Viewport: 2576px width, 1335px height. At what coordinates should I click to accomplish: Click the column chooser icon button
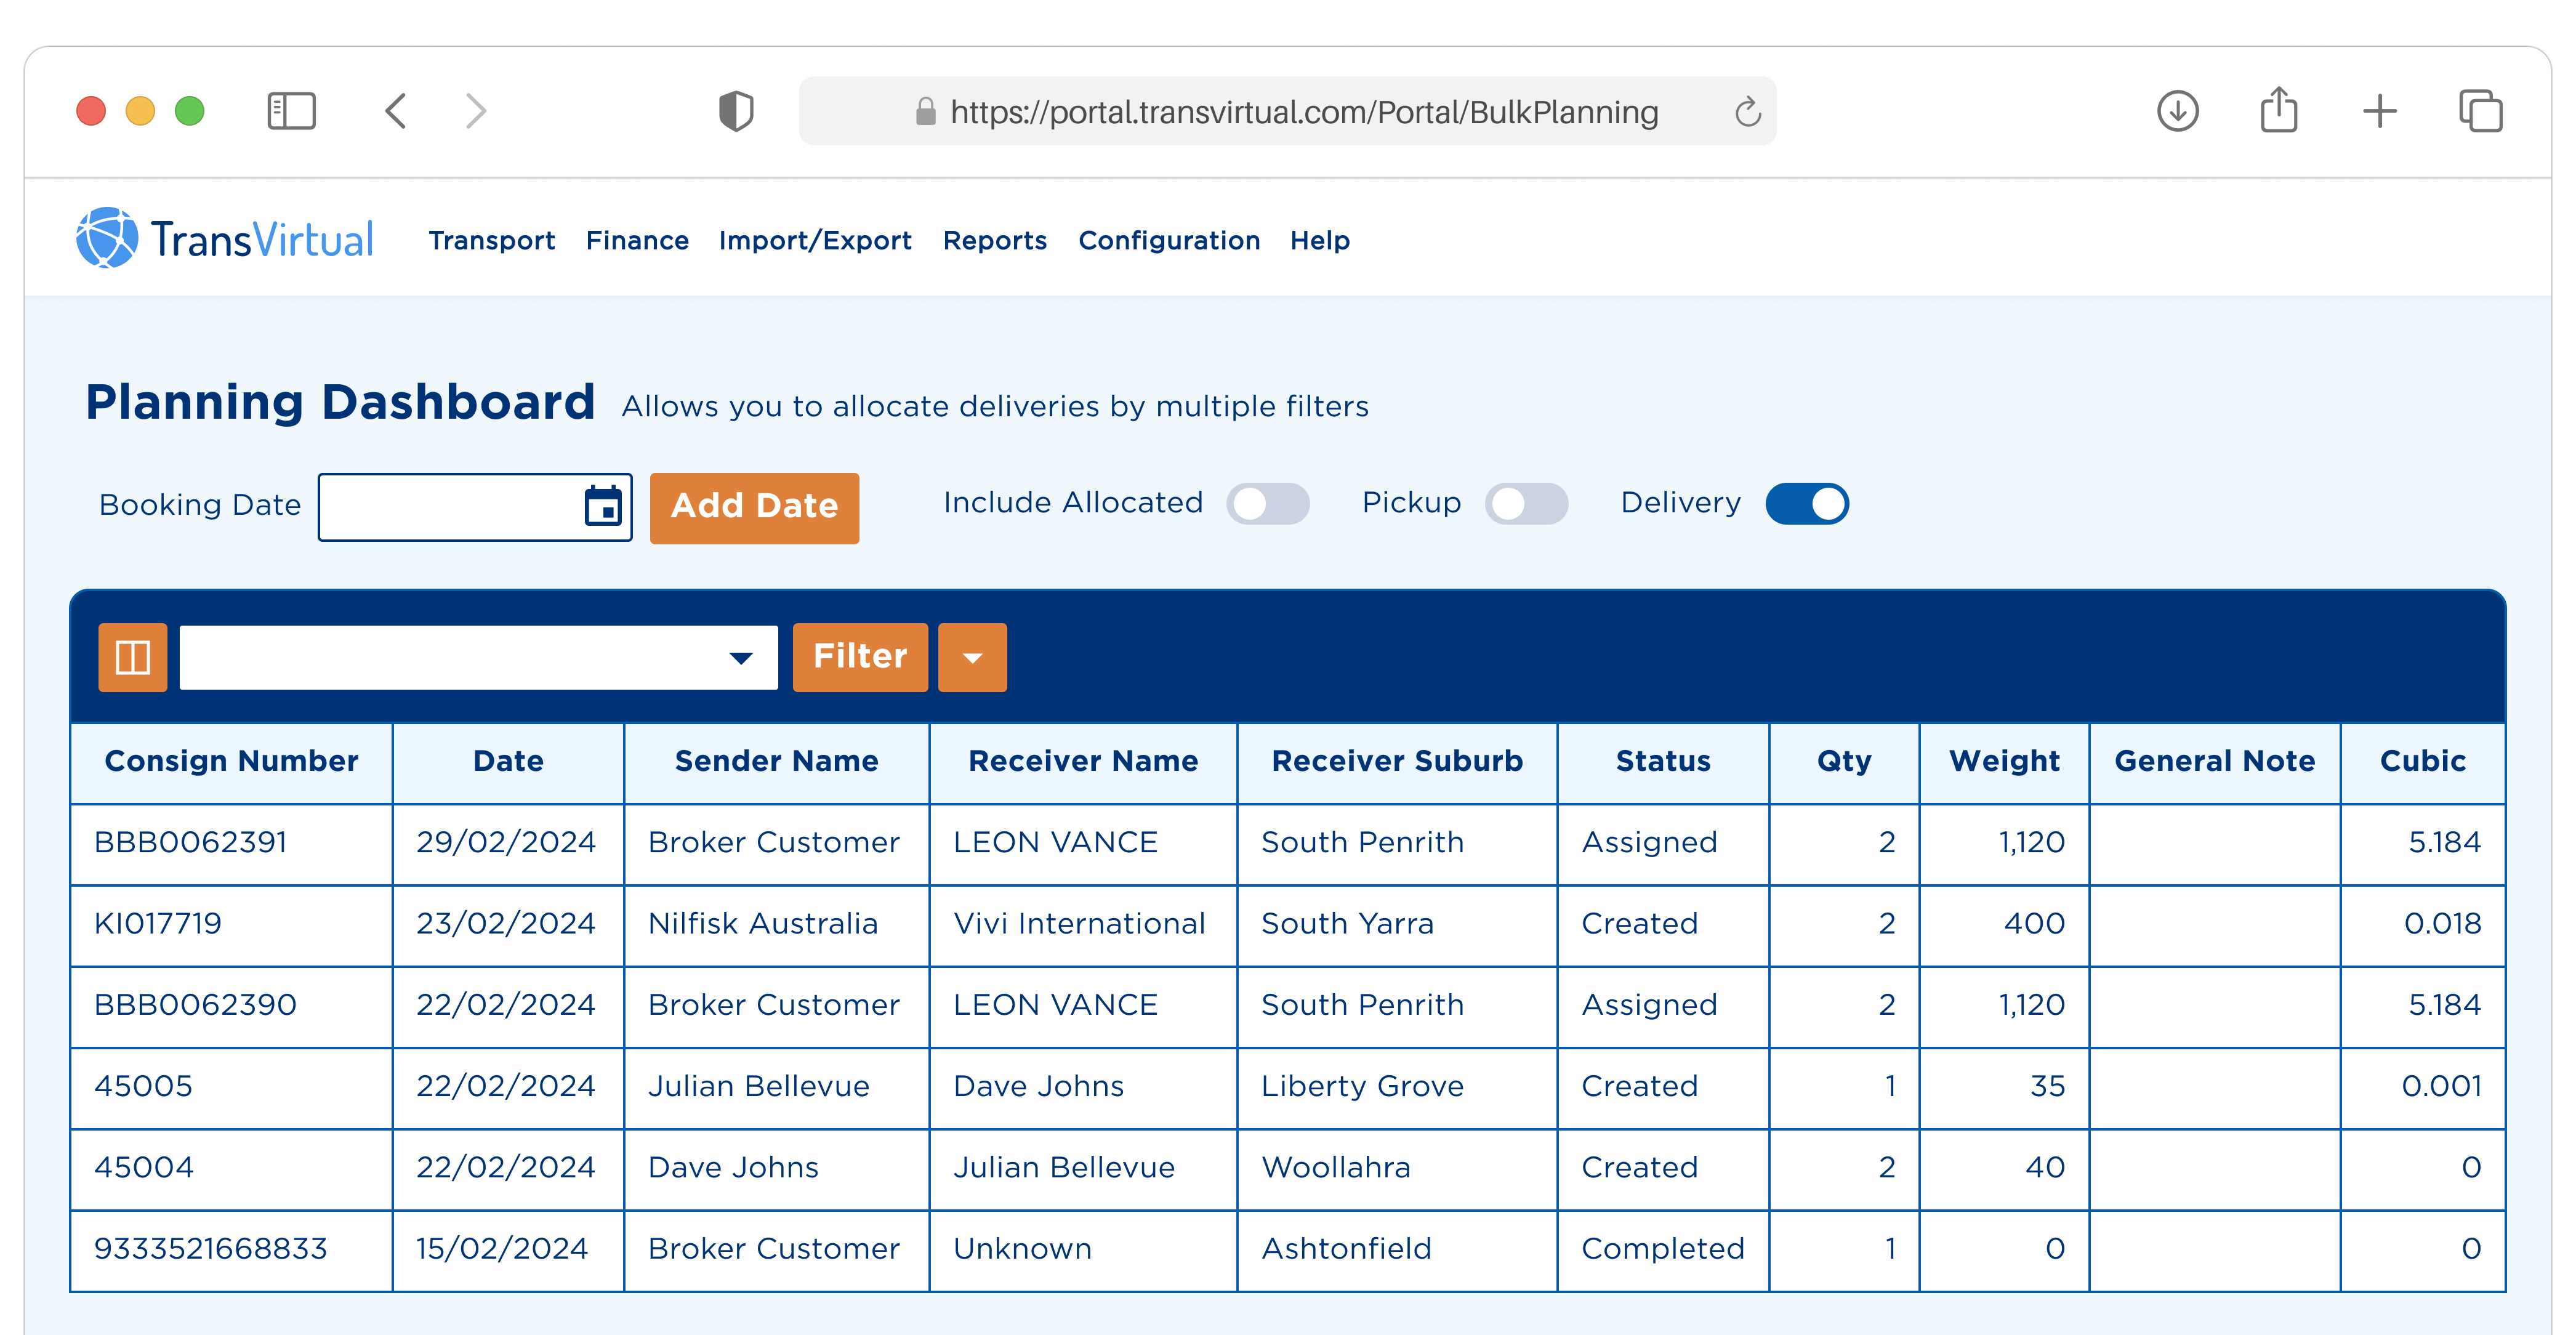tap(132, 657)
